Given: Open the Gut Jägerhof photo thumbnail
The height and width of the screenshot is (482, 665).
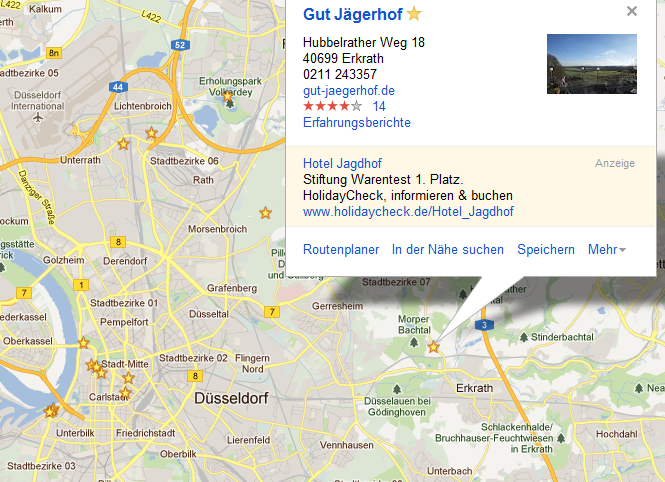Looking at the screenshot, I should click(x=592, y=64).
